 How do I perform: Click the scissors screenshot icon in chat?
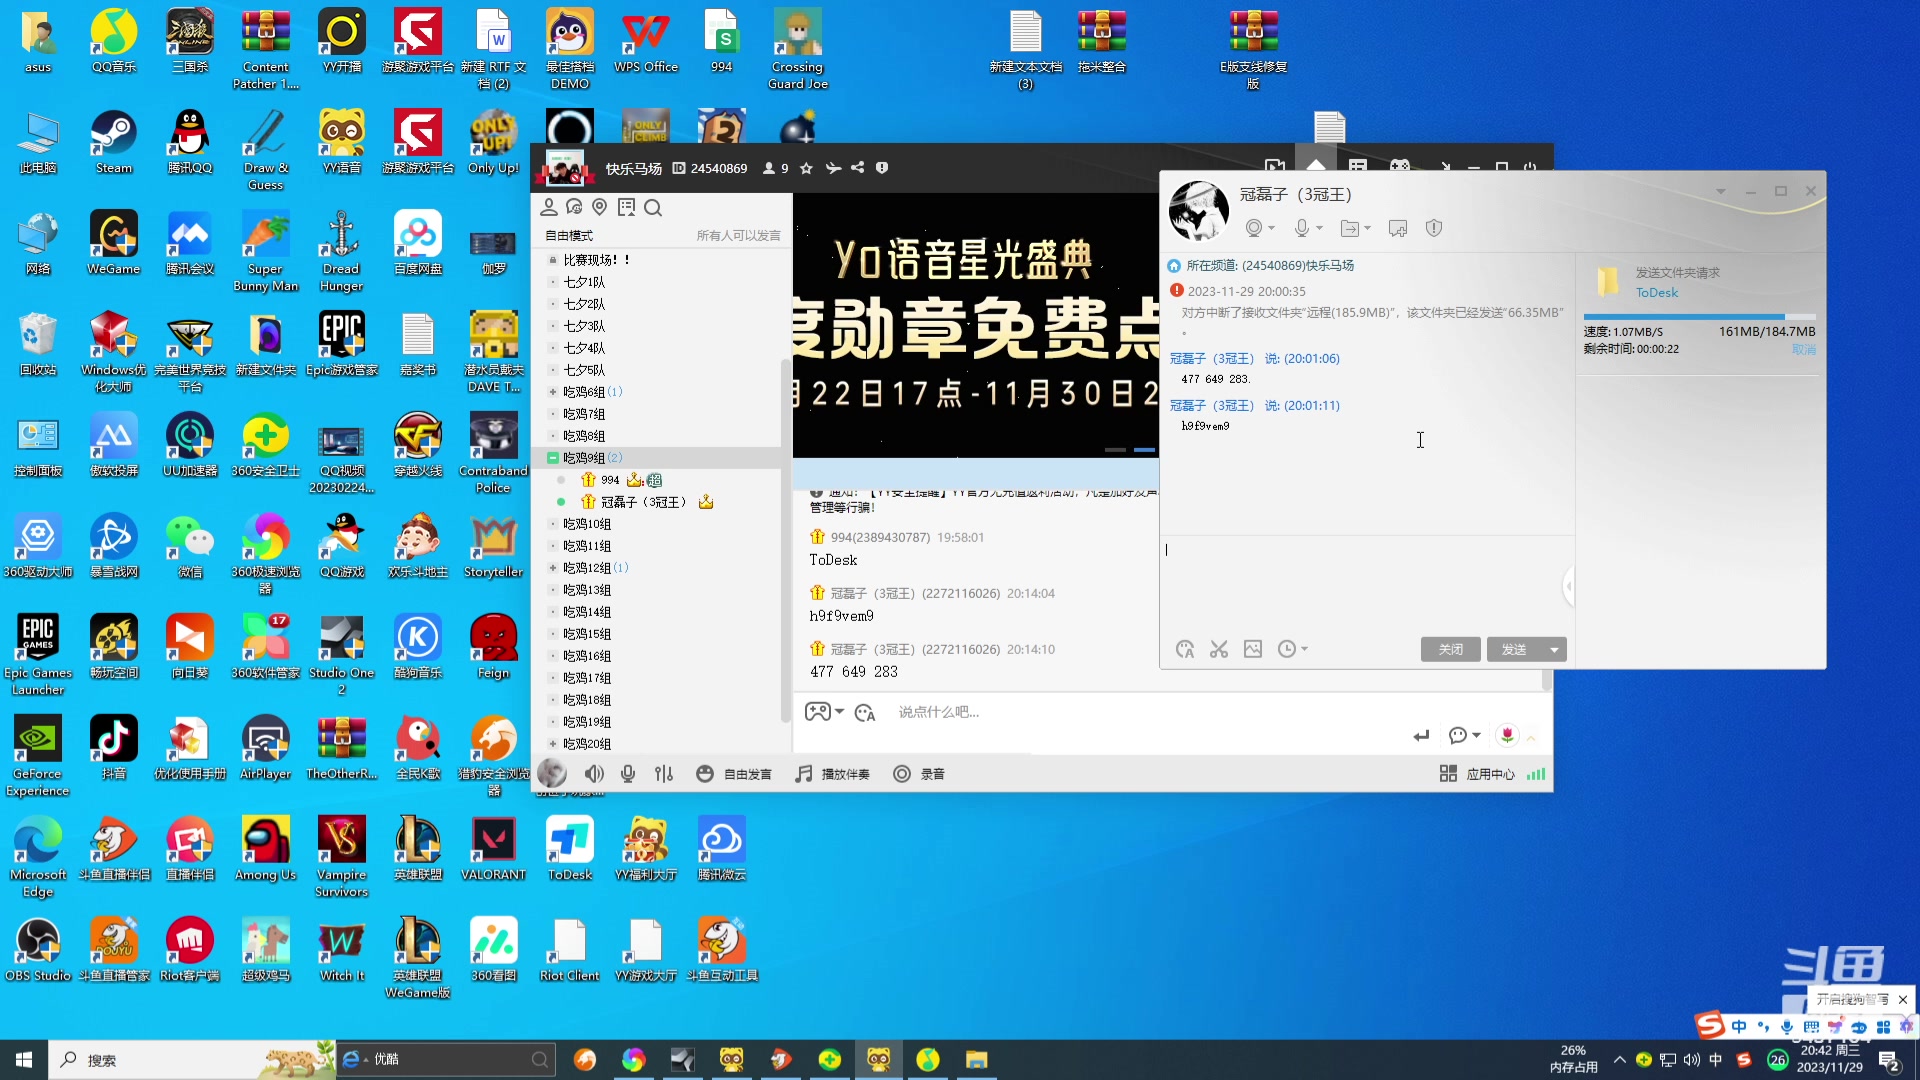coord(1218,650)
